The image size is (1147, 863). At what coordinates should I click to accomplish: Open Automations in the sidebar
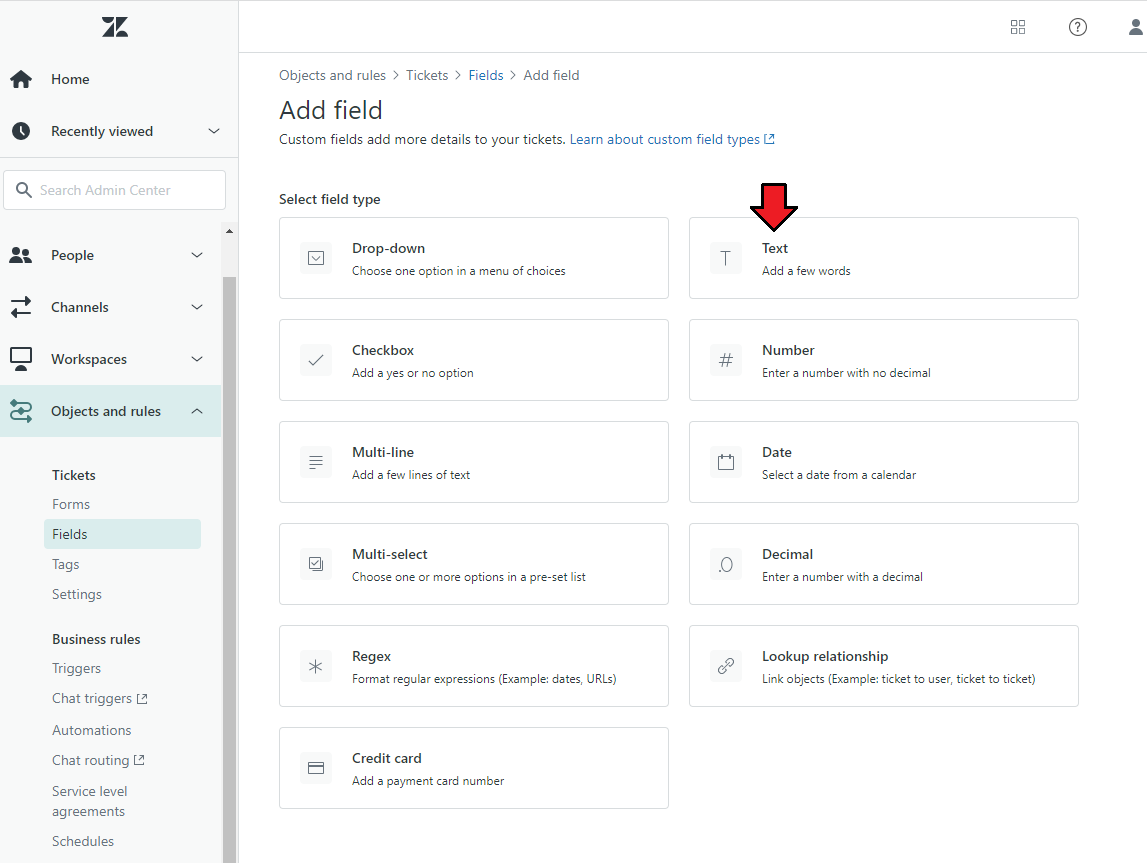[x=91, y=730]
